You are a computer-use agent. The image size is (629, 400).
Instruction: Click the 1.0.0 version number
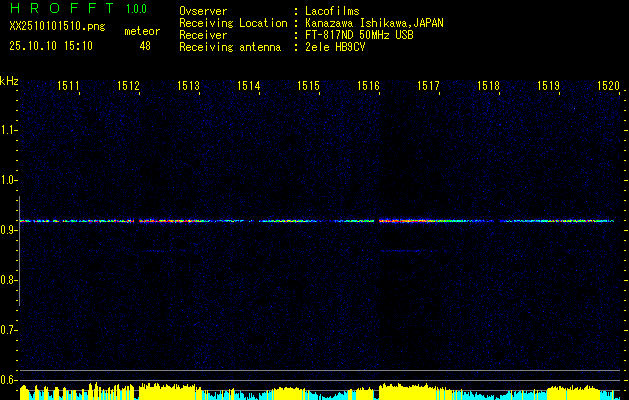click(x=136, y=9)
